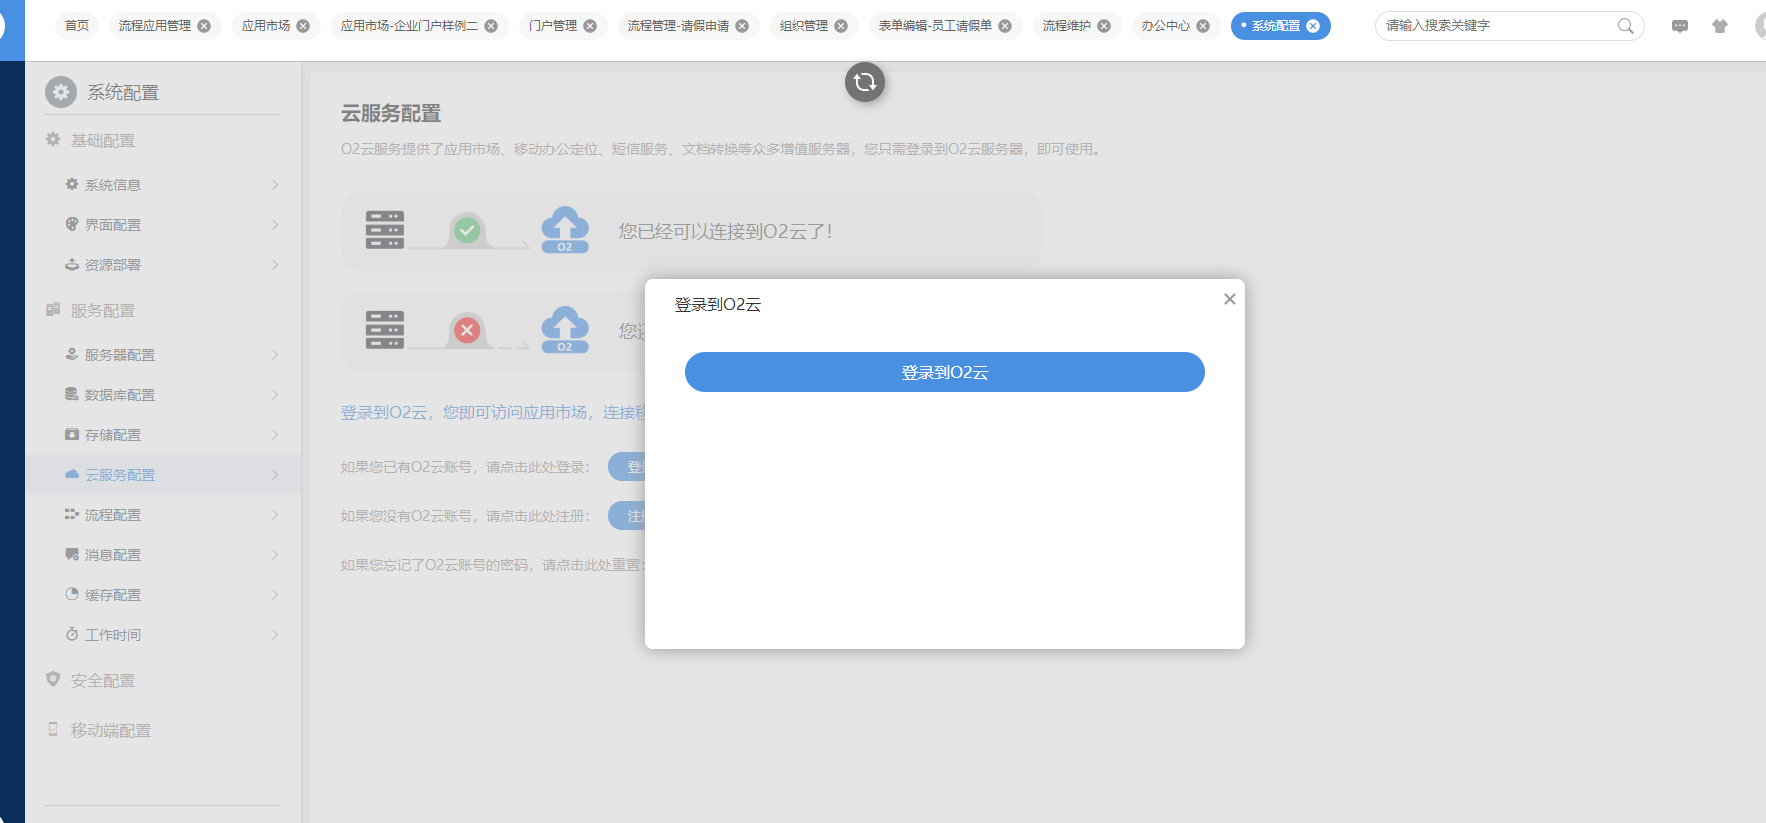
Task: Expand the 移动端配置 section
Action: (163, 730)
